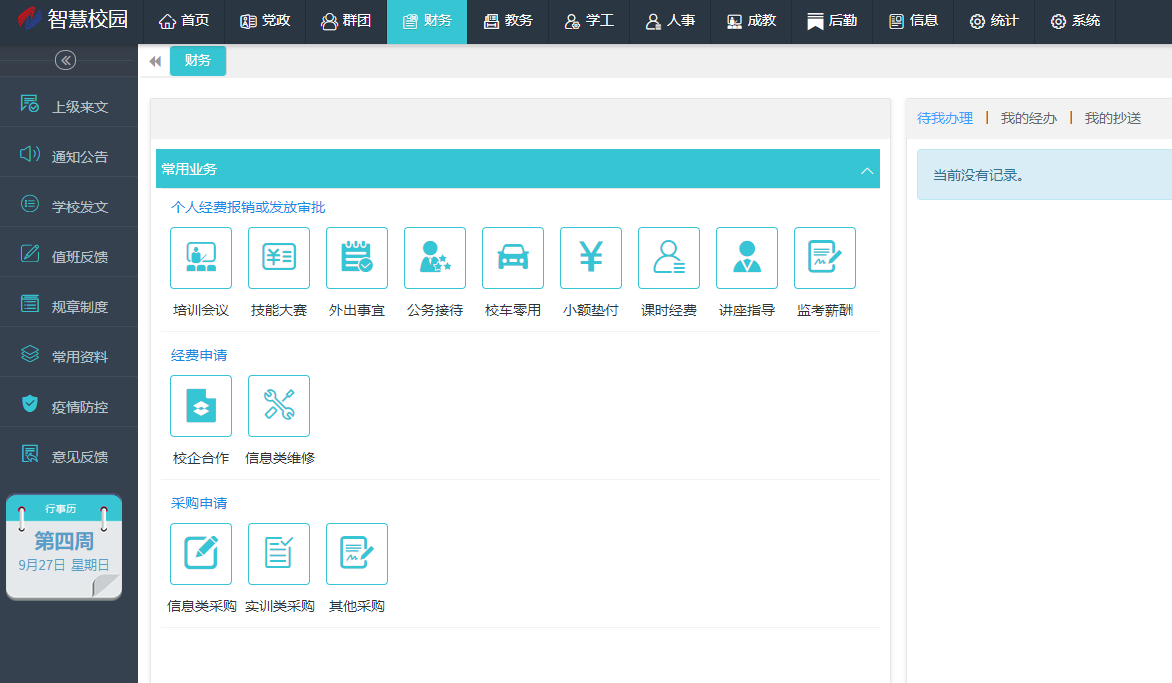Open the 外出事宜 calendar icon
The image size is (1172, 683).
357,258
